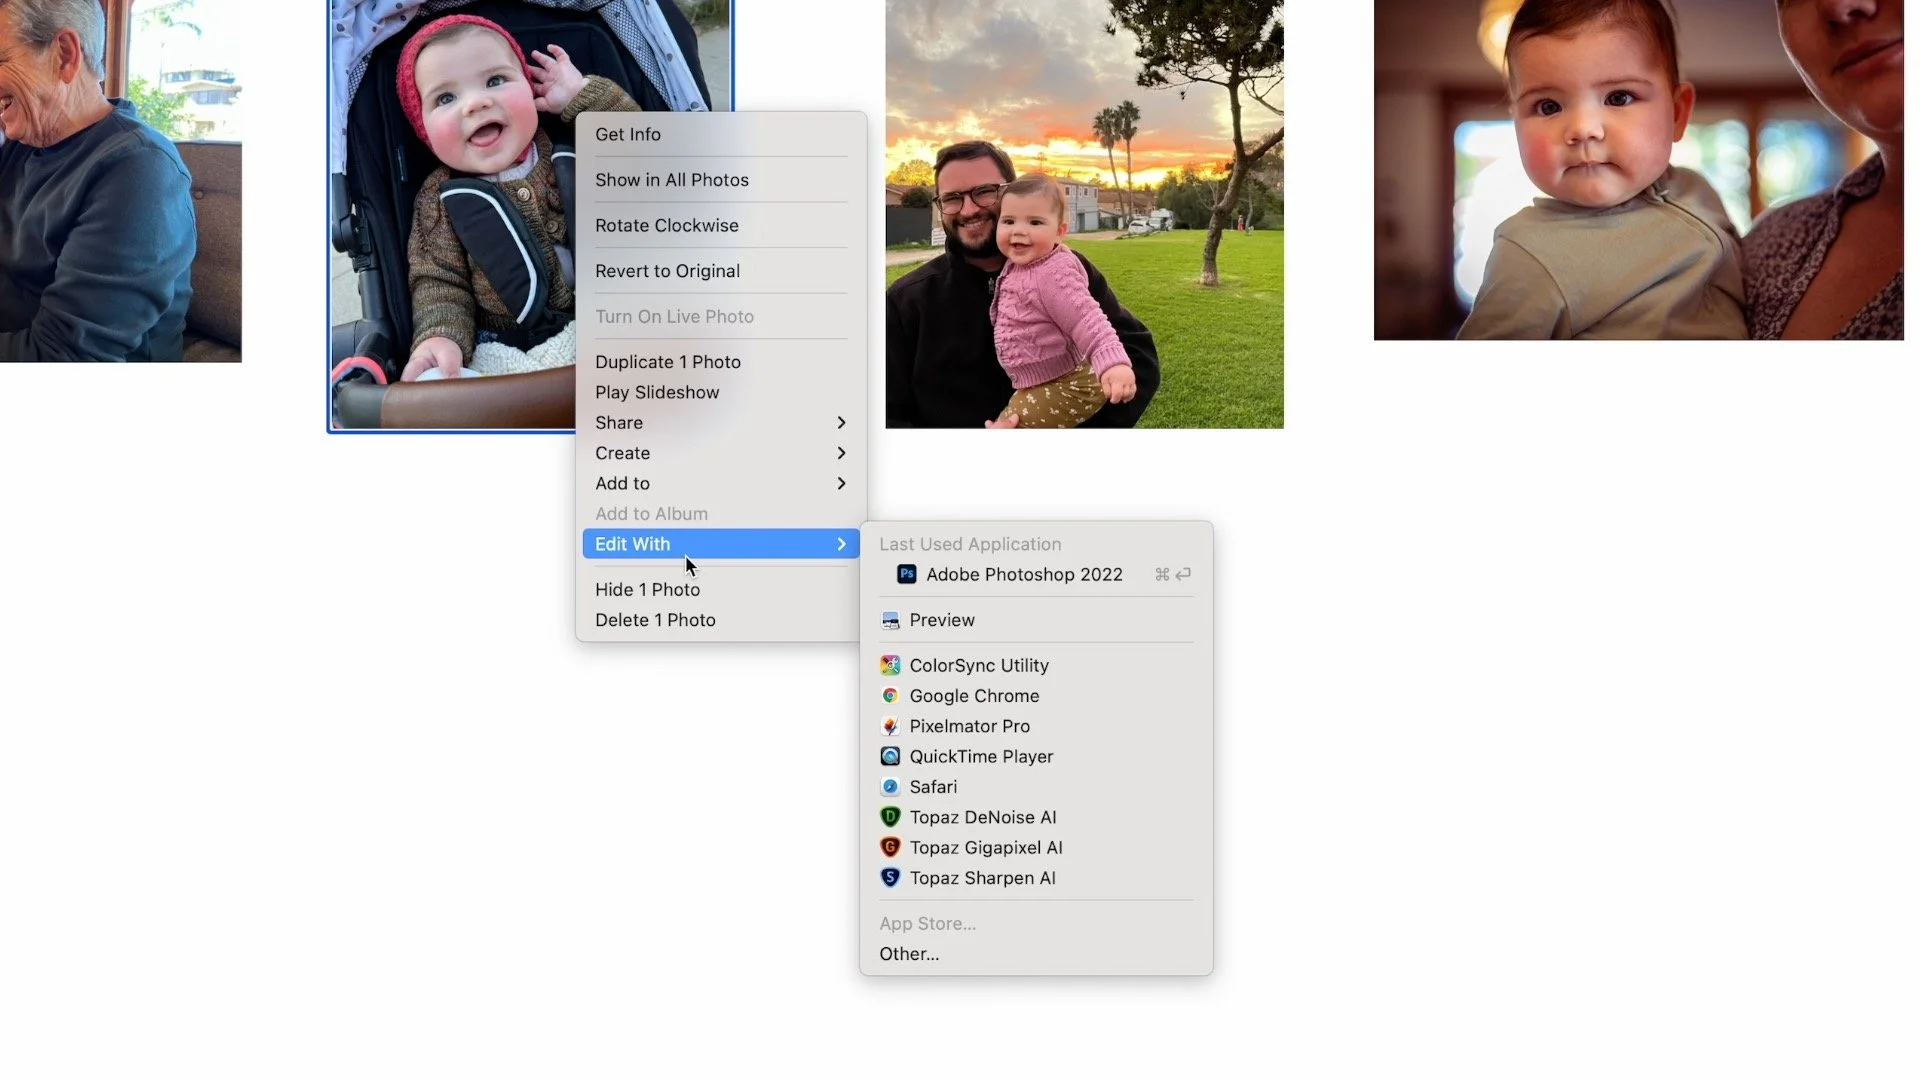Choose Rotate Clockwise
The image size is (1920, 1080).
[666, 225]
